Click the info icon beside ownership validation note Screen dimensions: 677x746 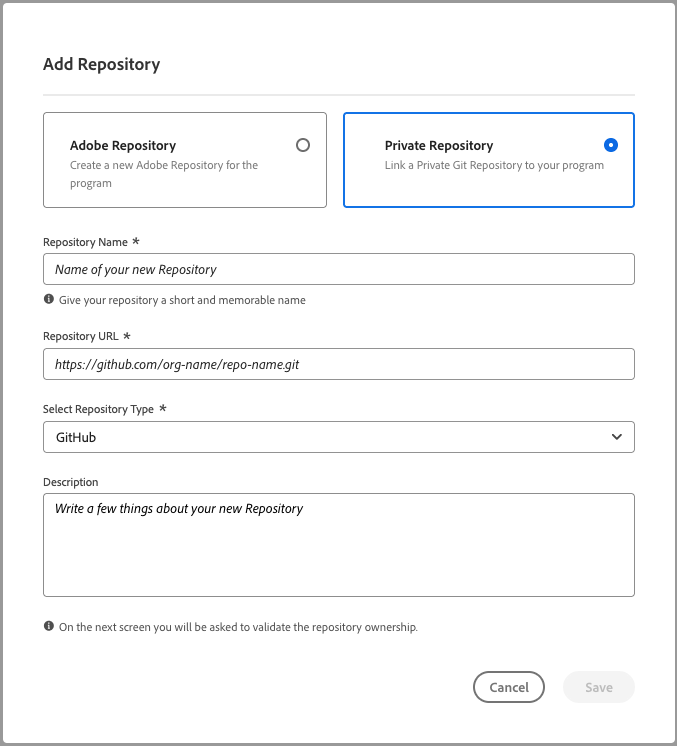click(49, 627)
